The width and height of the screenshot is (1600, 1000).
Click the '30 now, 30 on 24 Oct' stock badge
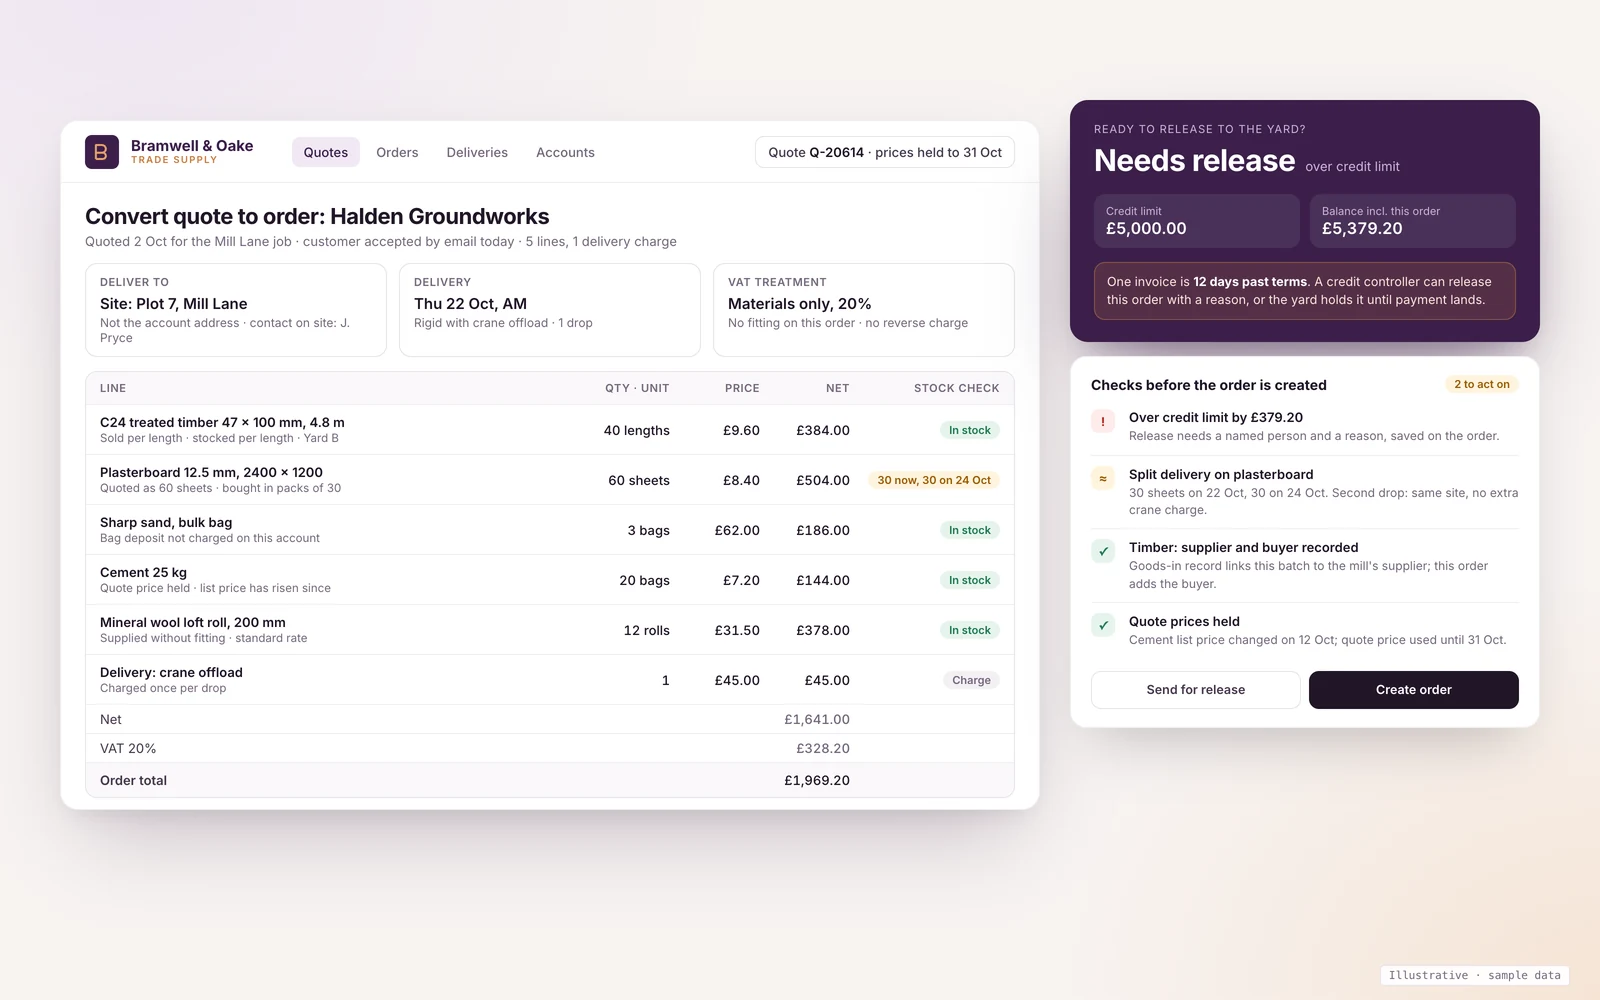coord(934,480)
